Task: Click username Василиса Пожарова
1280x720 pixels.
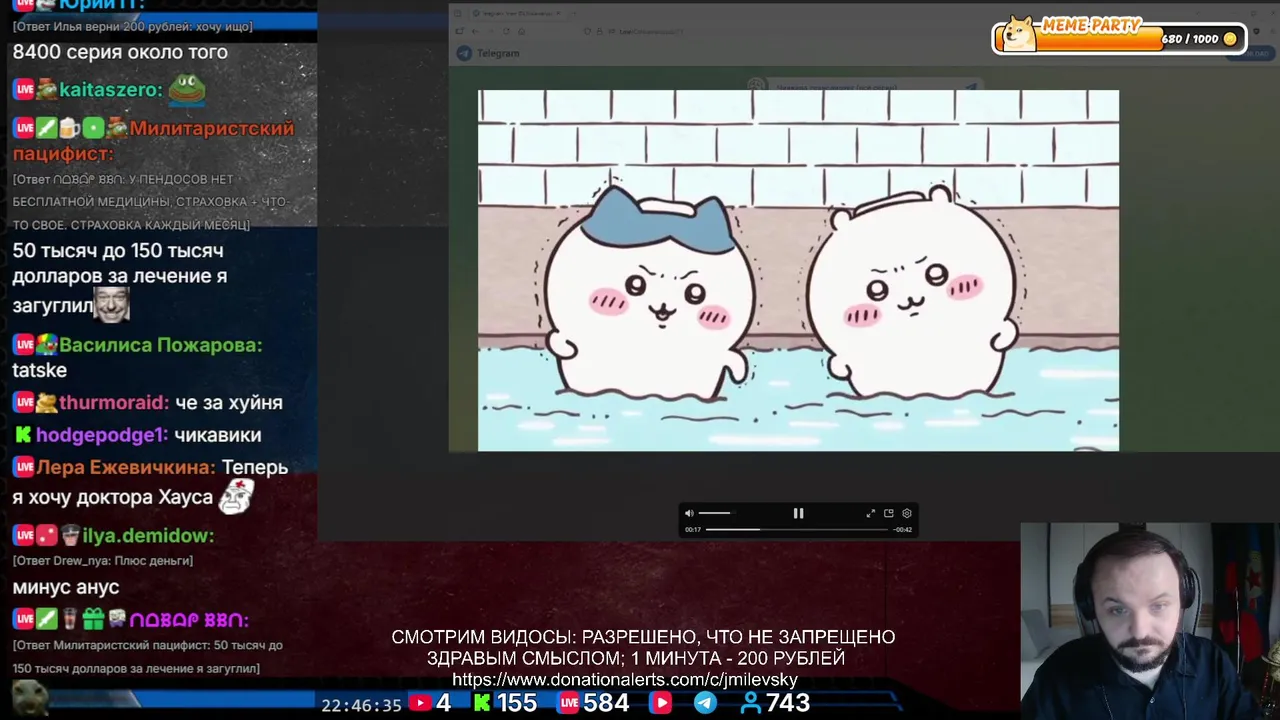Action: [160, 345]
